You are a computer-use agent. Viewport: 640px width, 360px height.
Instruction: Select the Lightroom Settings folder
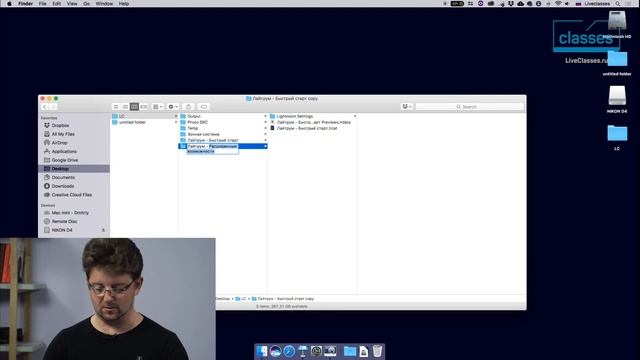[313, 116]
